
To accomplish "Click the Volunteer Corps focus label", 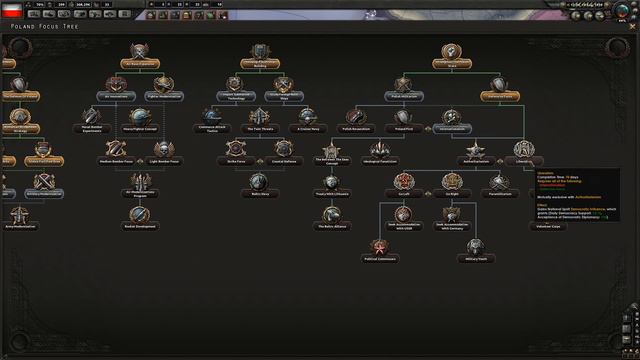I will click(548, 227).
